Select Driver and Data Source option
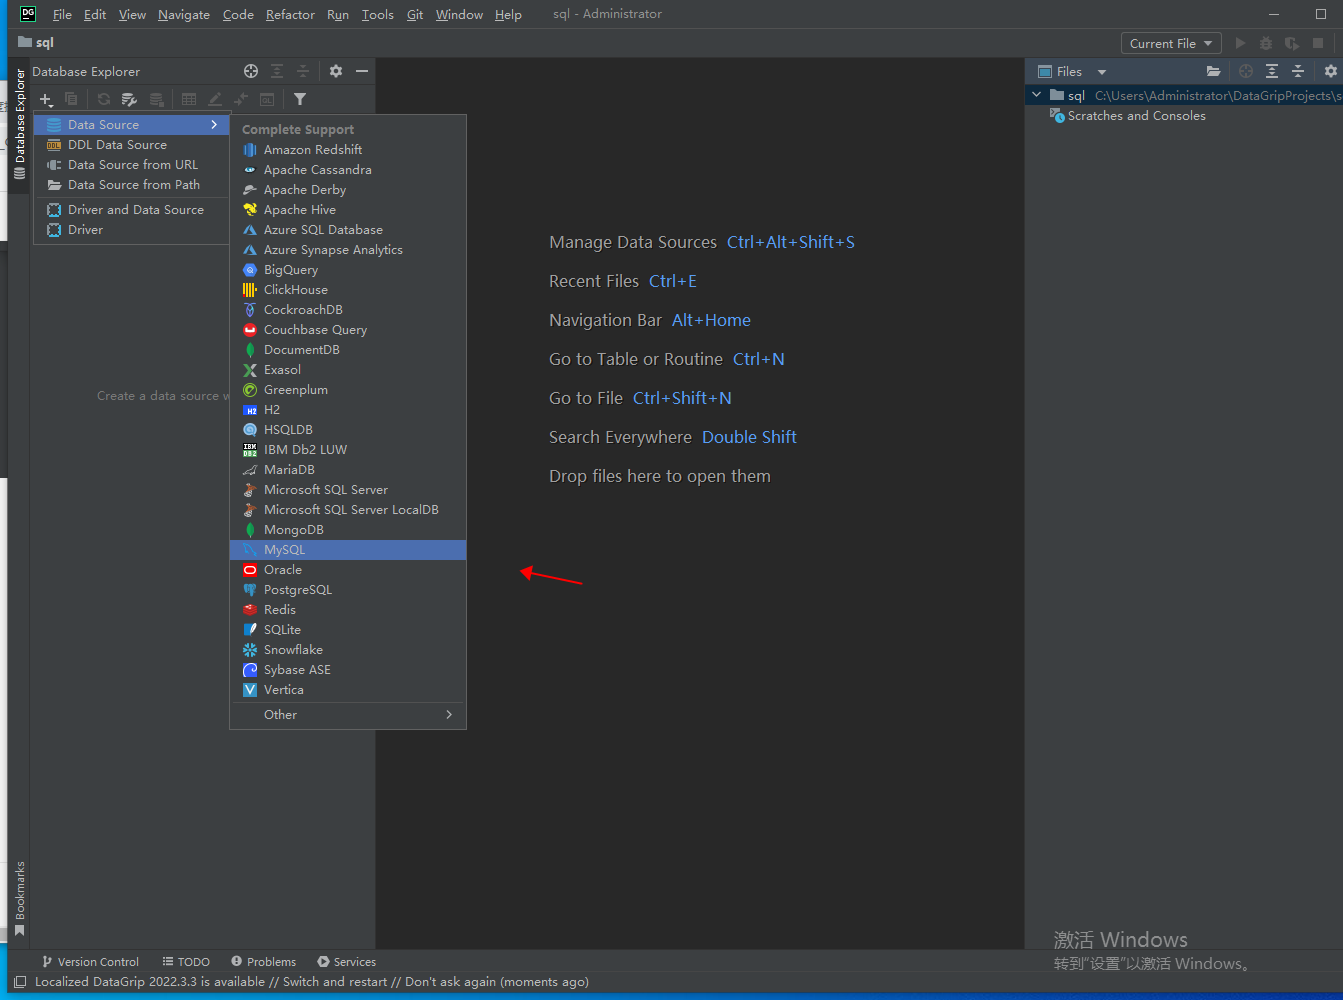Image resolution: width=1343 pixels, height=1000 pixels. tap(132, 210)
